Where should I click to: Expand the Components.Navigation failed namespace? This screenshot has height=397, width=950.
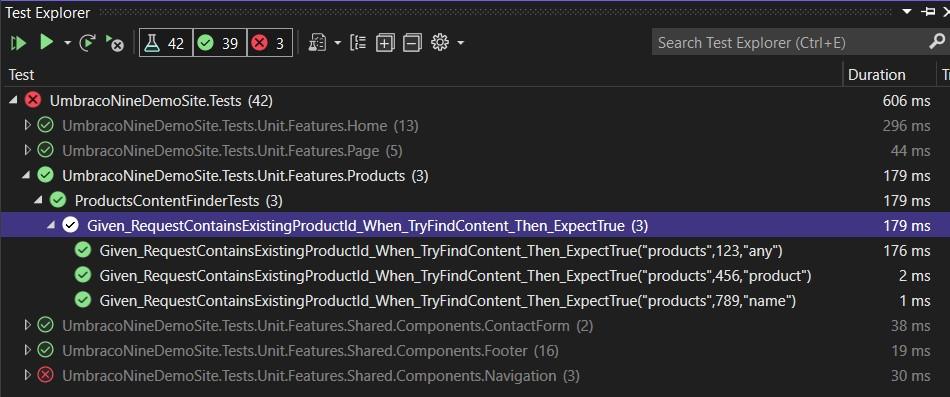tap(27, 376)
